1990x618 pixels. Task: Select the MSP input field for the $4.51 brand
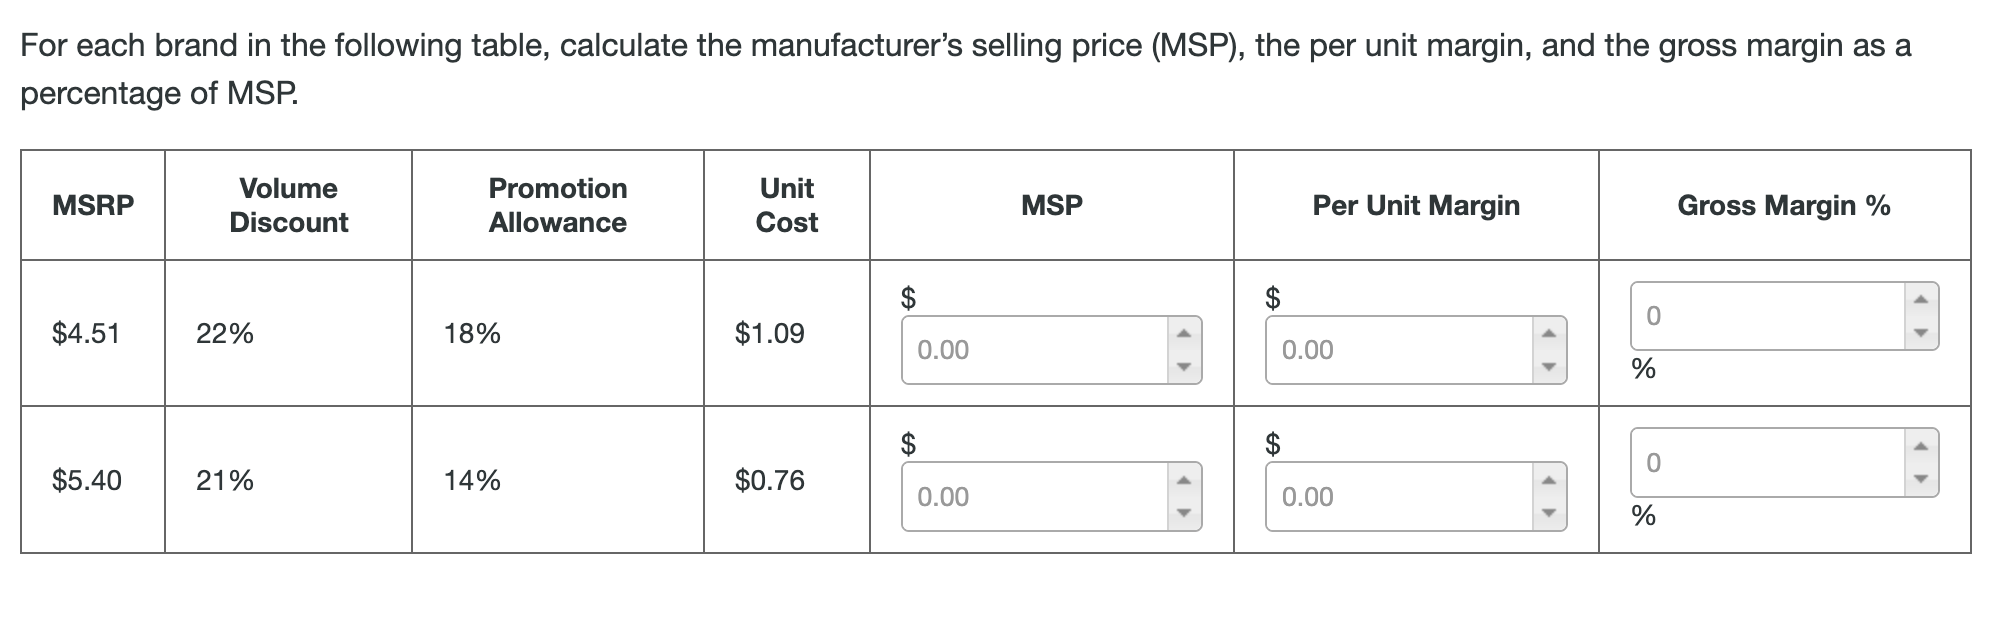pyautogui.click(x=1030, y=350)
